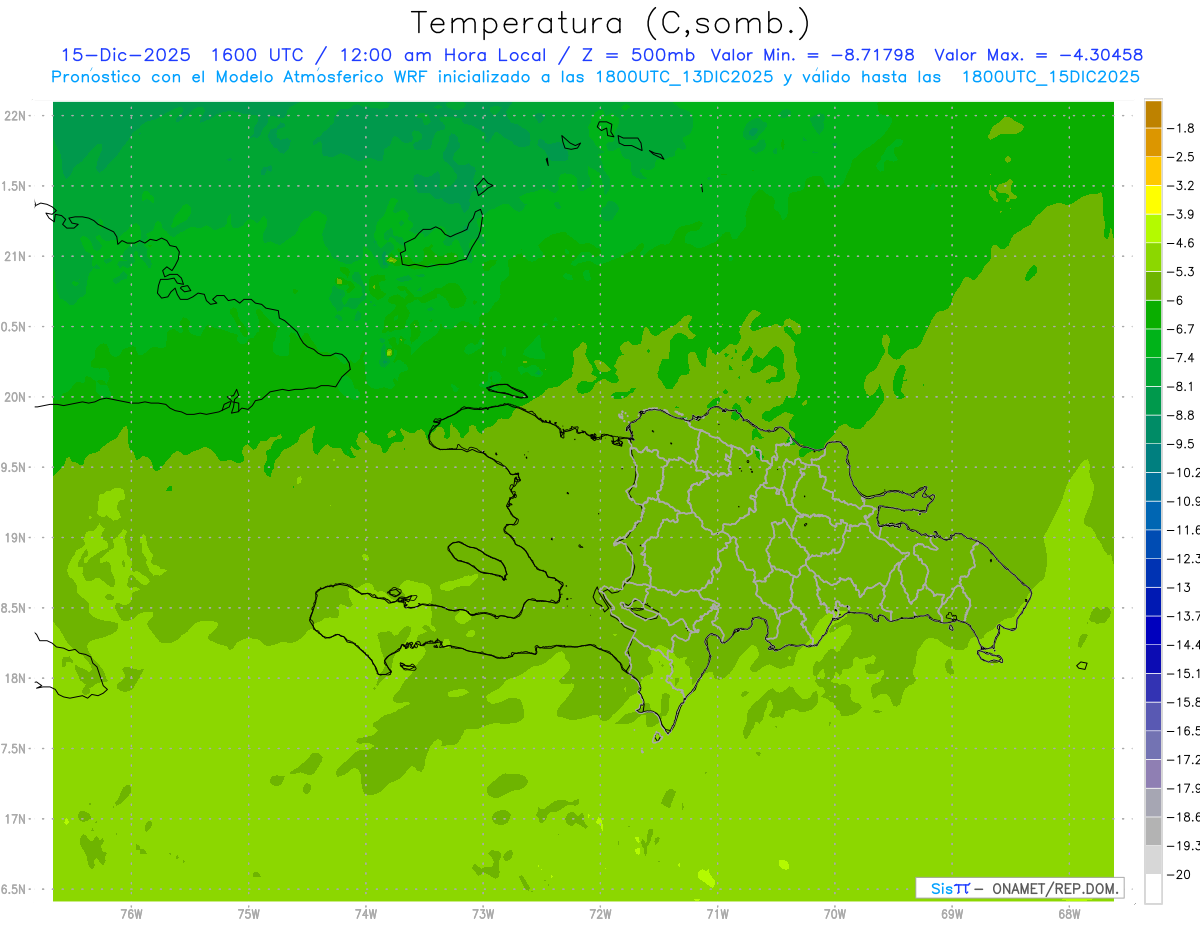Image resolution: width=1200 pixels, height=927 pixels.
Task: Click the '73W' longitude label
Action: coord(483,914)
